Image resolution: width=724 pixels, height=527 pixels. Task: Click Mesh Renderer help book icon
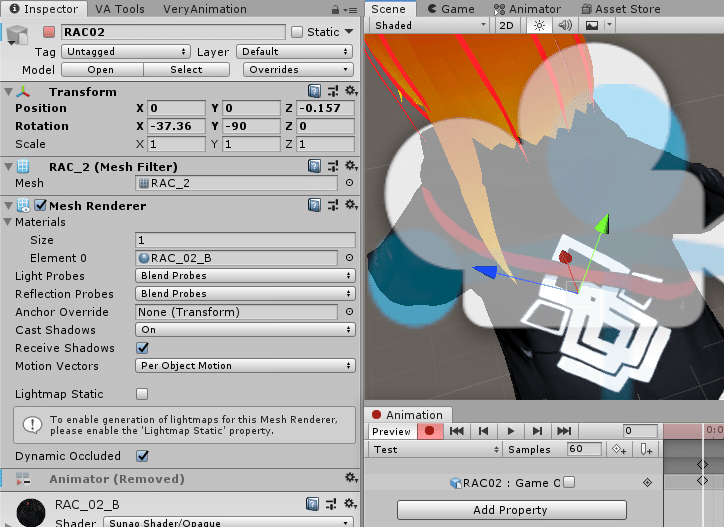point(314,205)
